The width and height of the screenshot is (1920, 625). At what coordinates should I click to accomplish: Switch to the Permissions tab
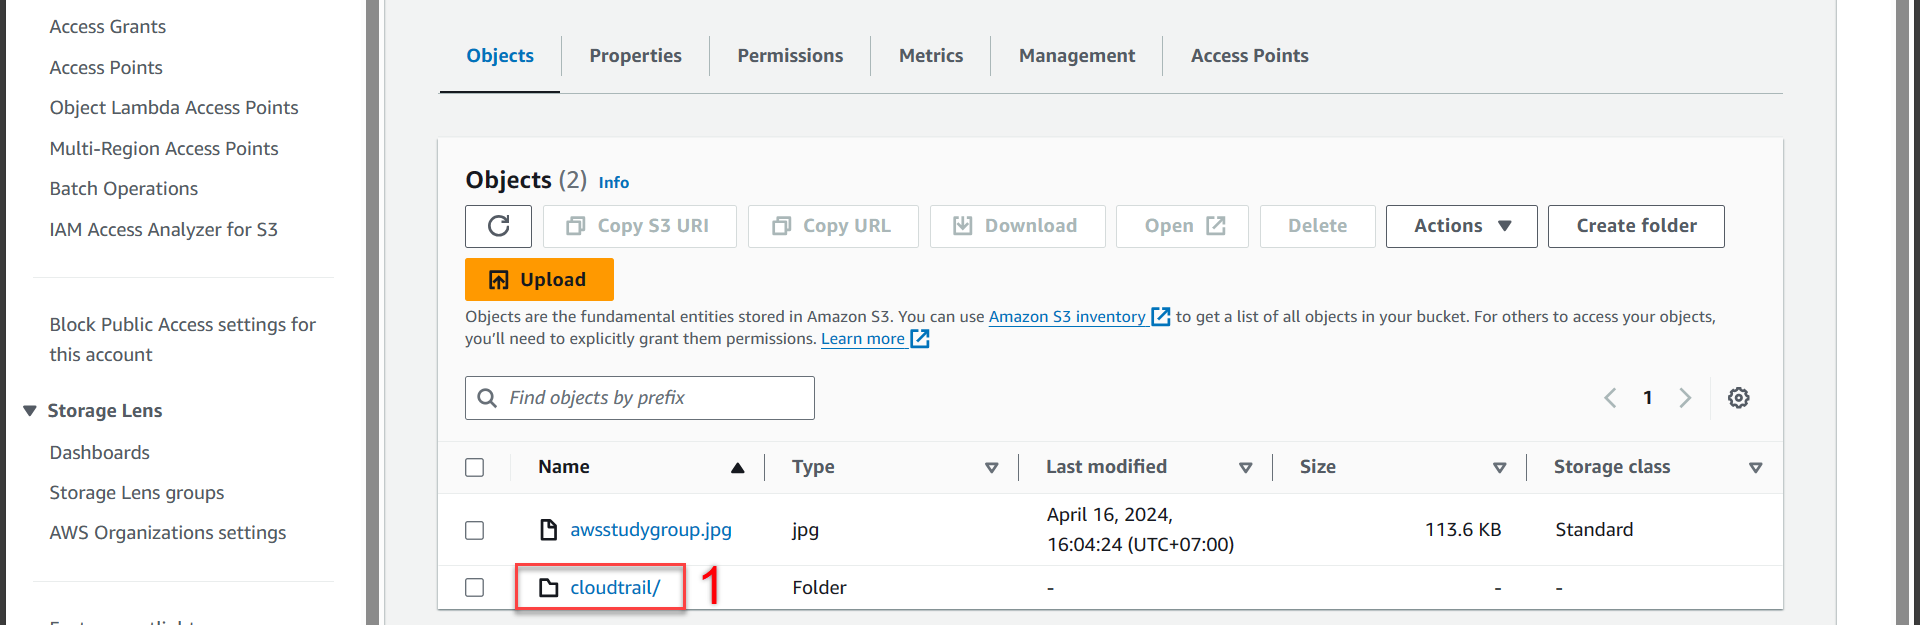click(790, 56)
